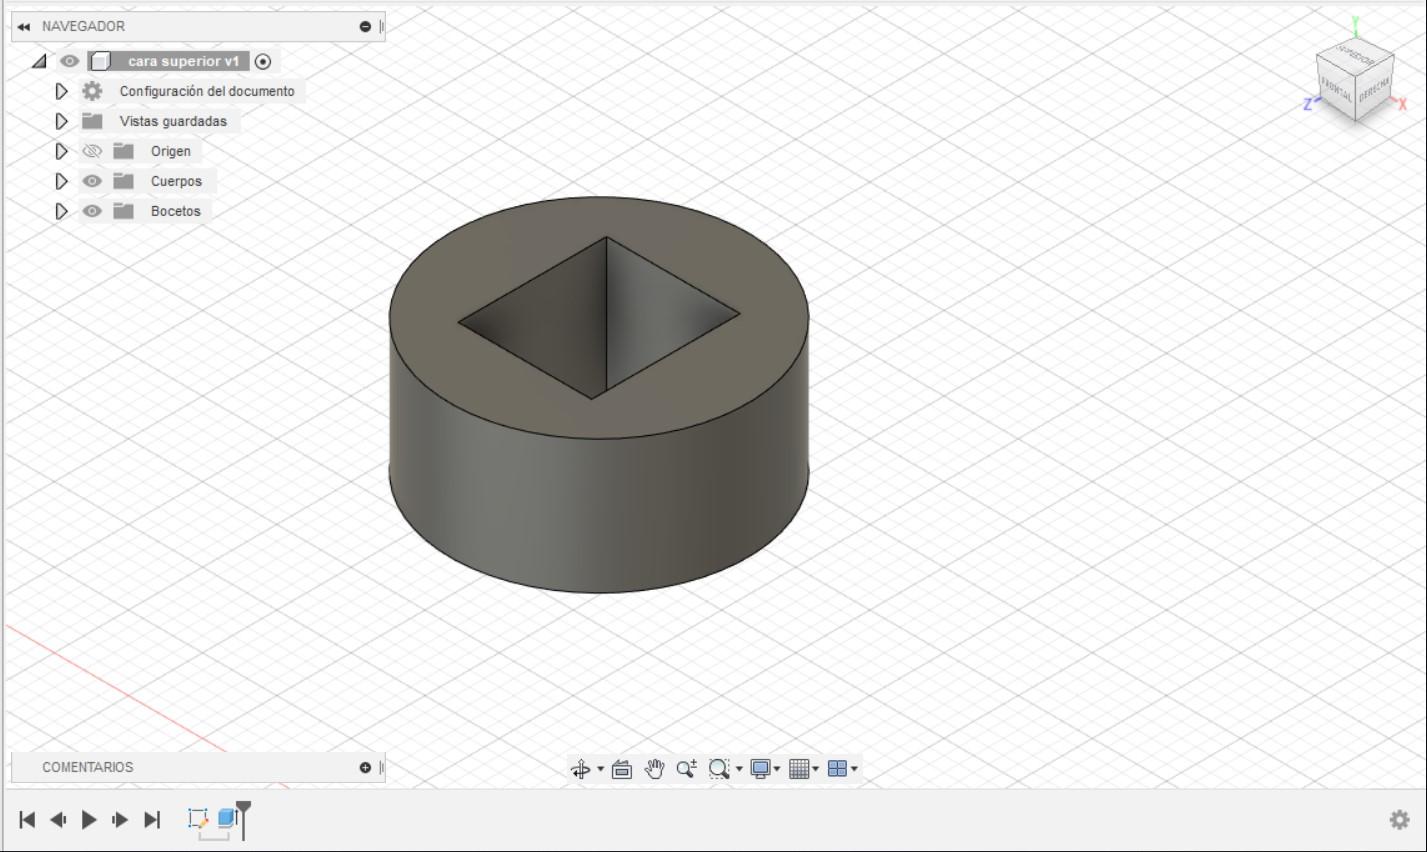Click the COMENTARIOS panel title
1427x852 pixels.
[87, 768]
